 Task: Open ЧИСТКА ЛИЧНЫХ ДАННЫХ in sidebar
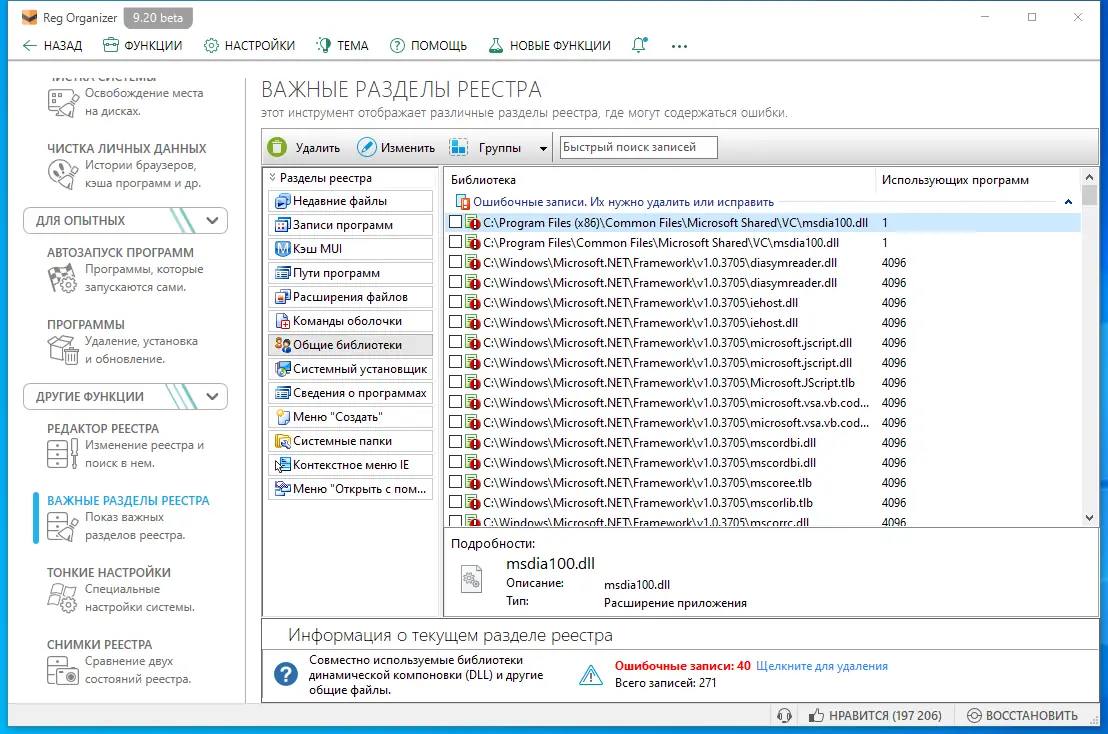pos(126,148)
